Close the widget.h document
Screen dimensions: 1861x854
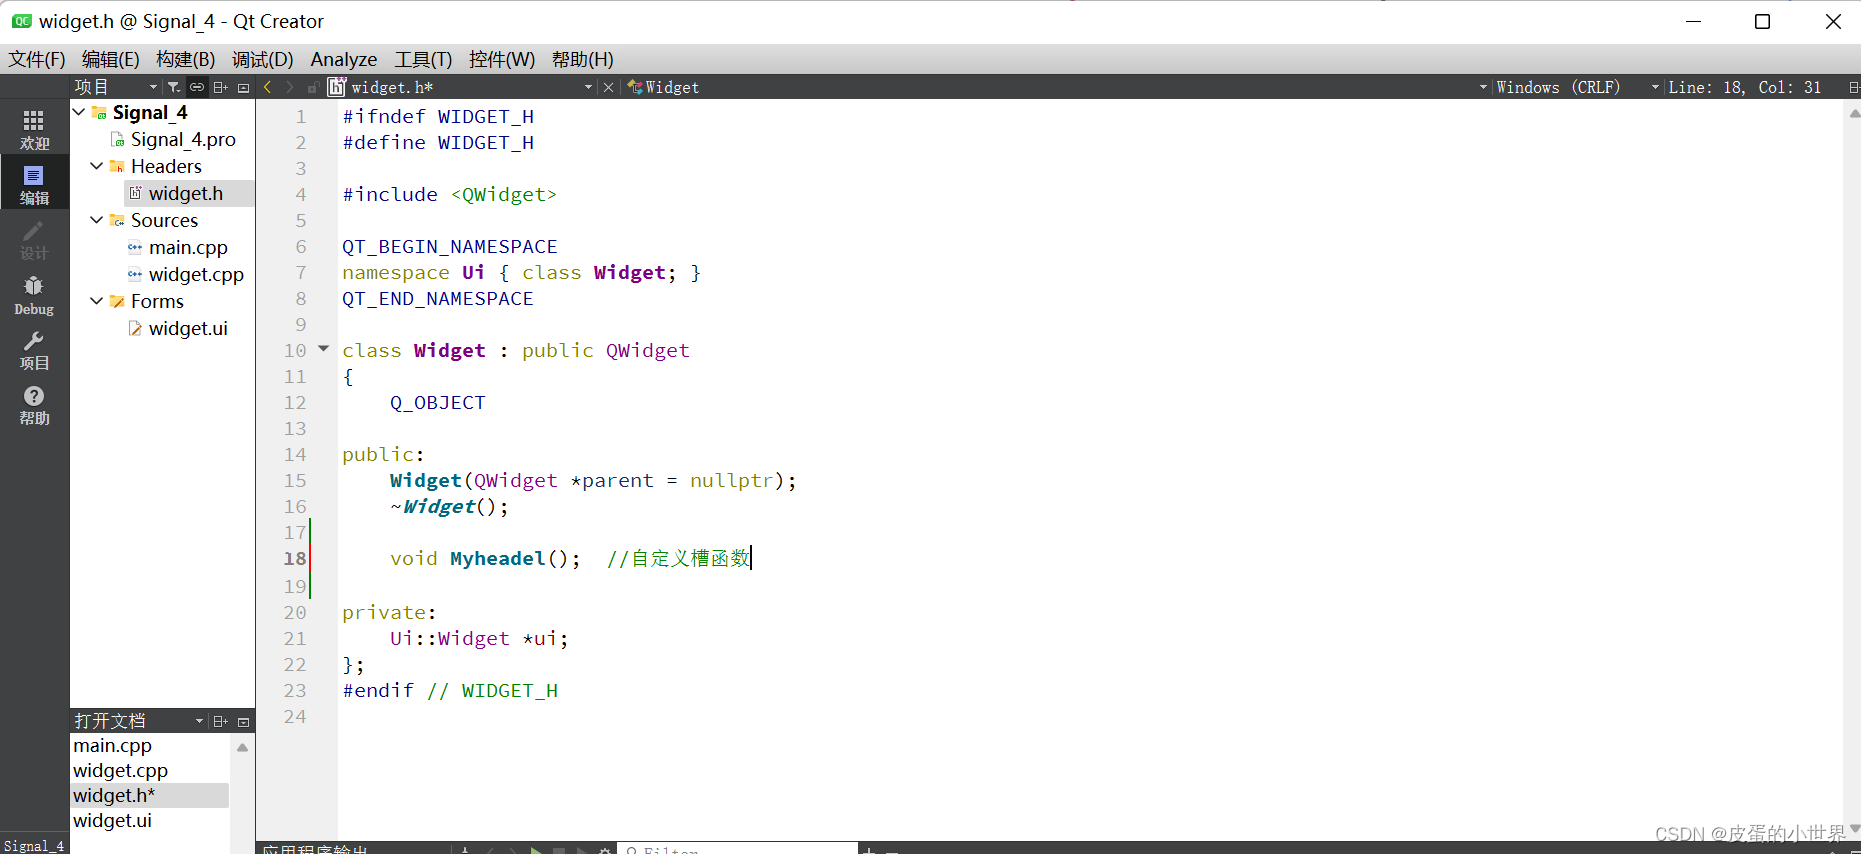point(608,87)
